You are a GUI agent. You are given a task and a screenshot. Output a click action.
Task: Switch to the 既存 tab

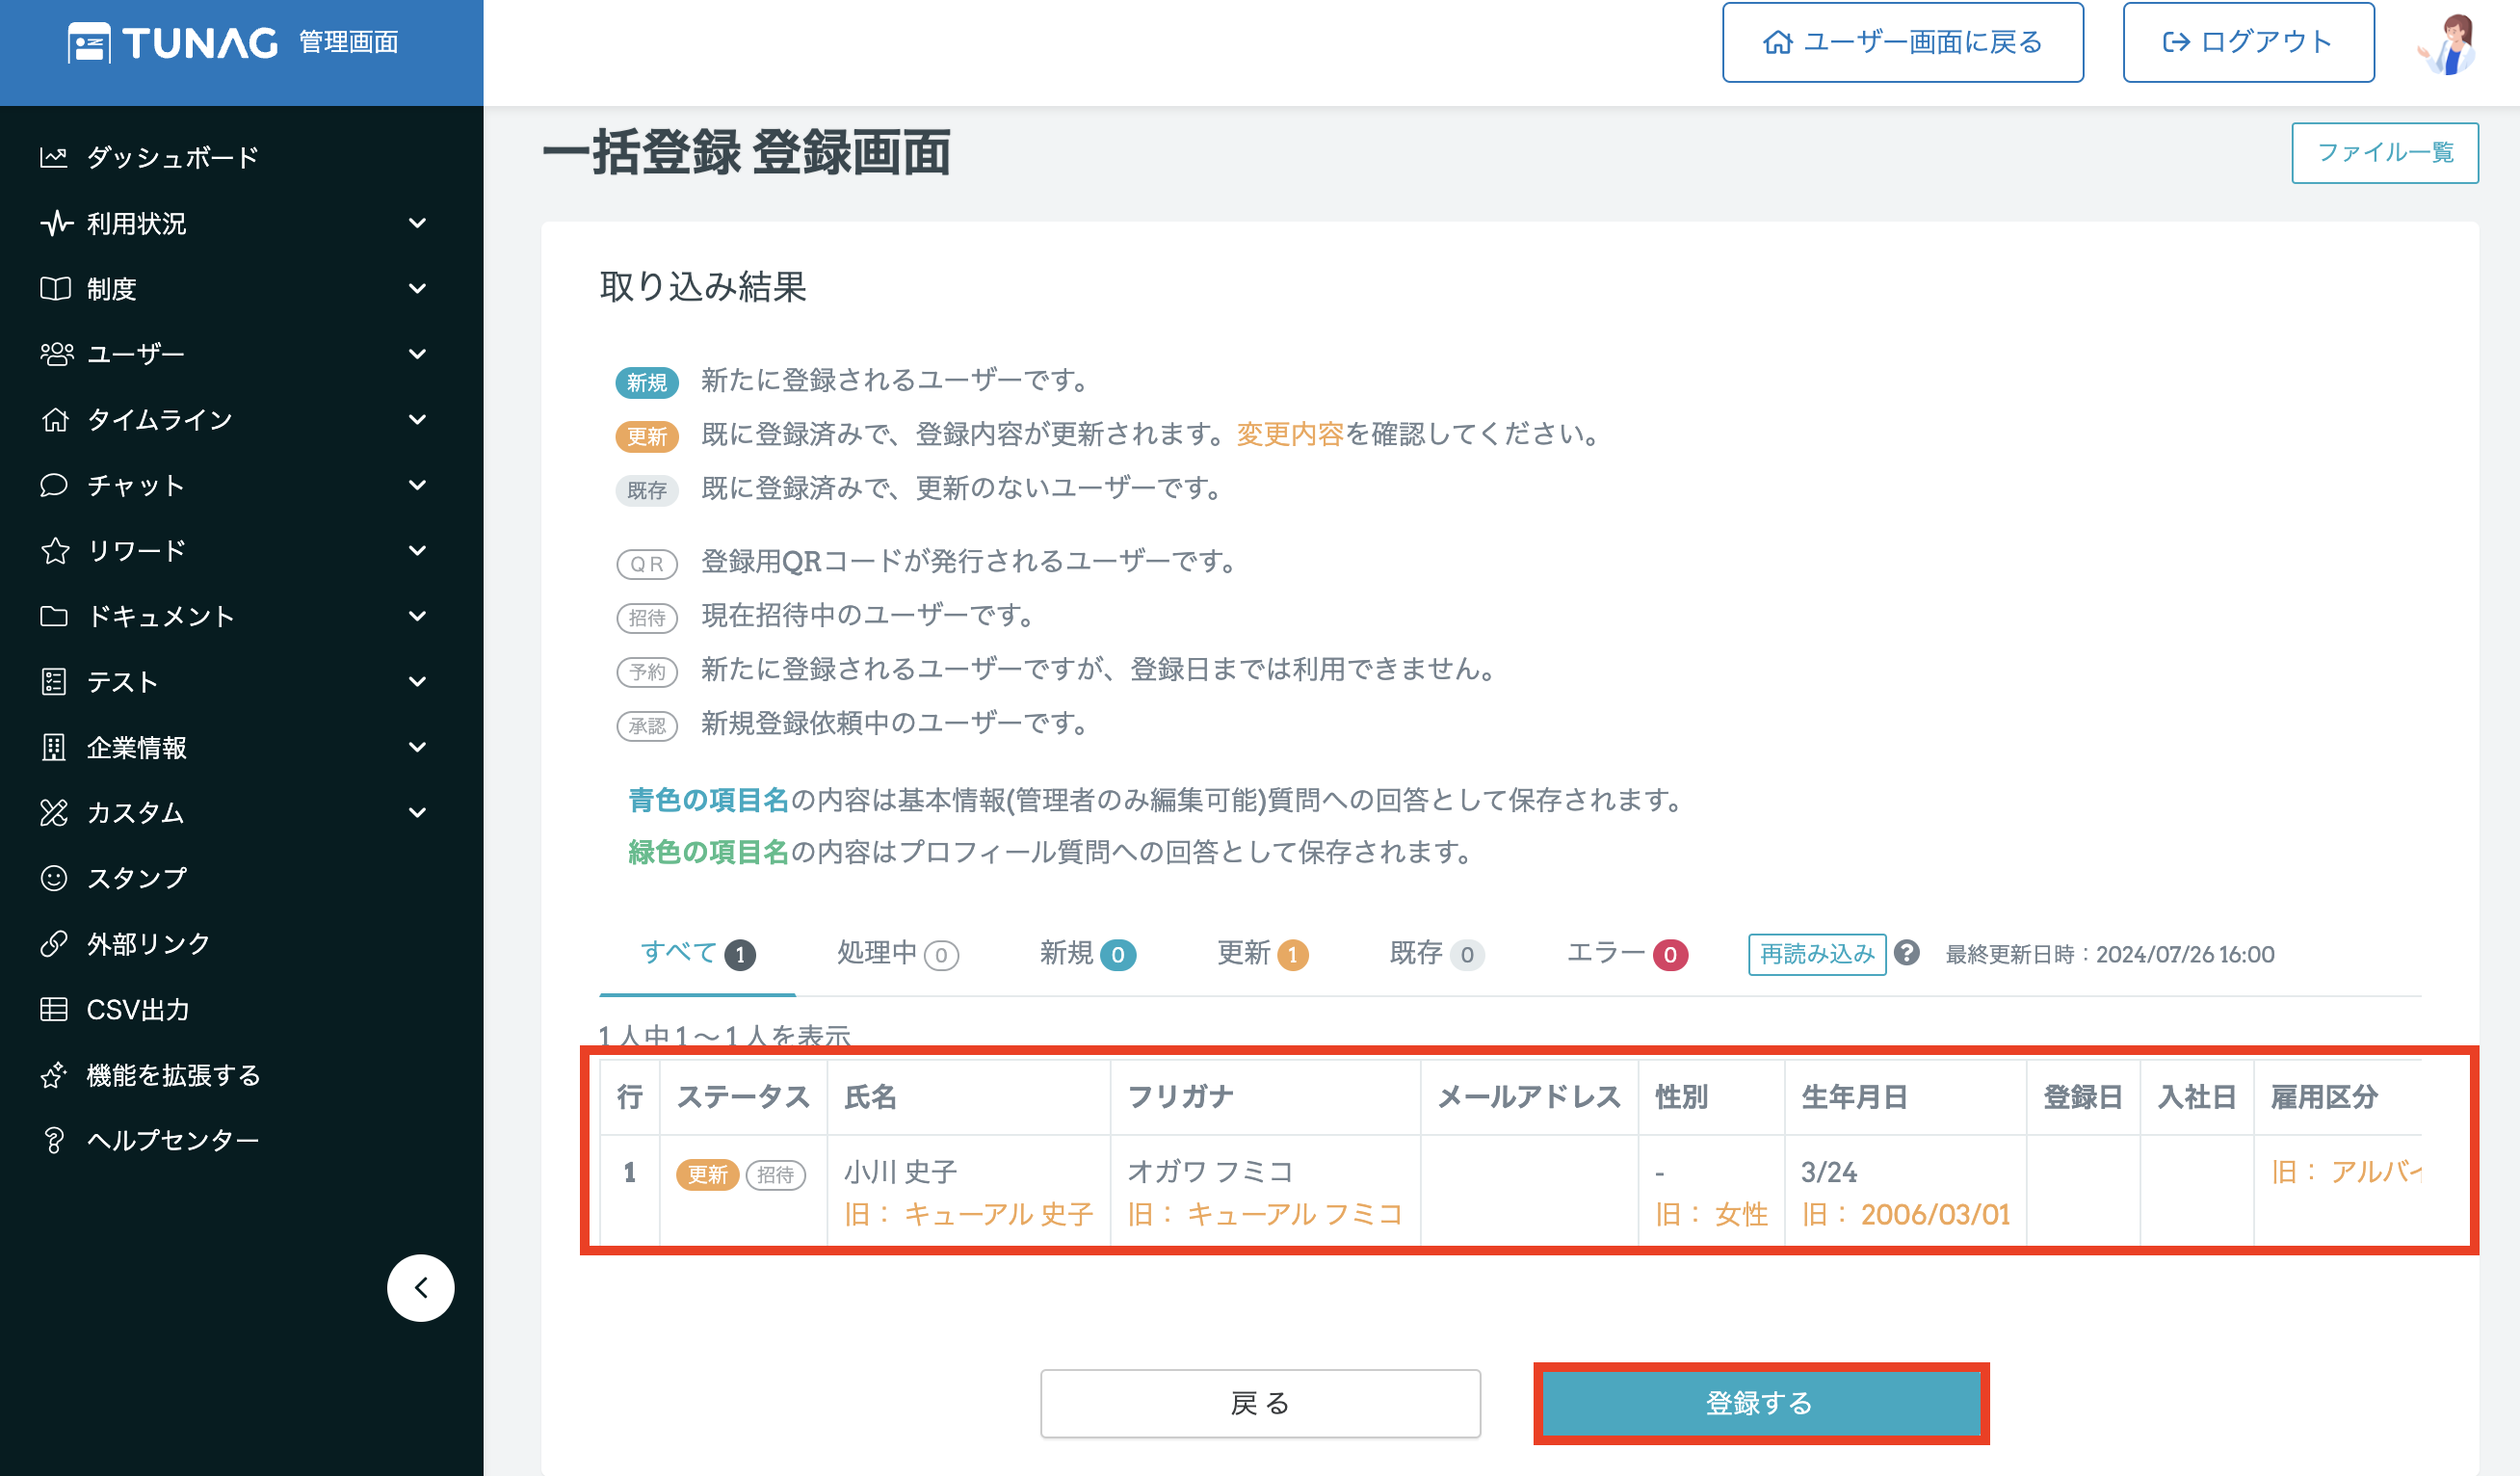coord(1437,954)
